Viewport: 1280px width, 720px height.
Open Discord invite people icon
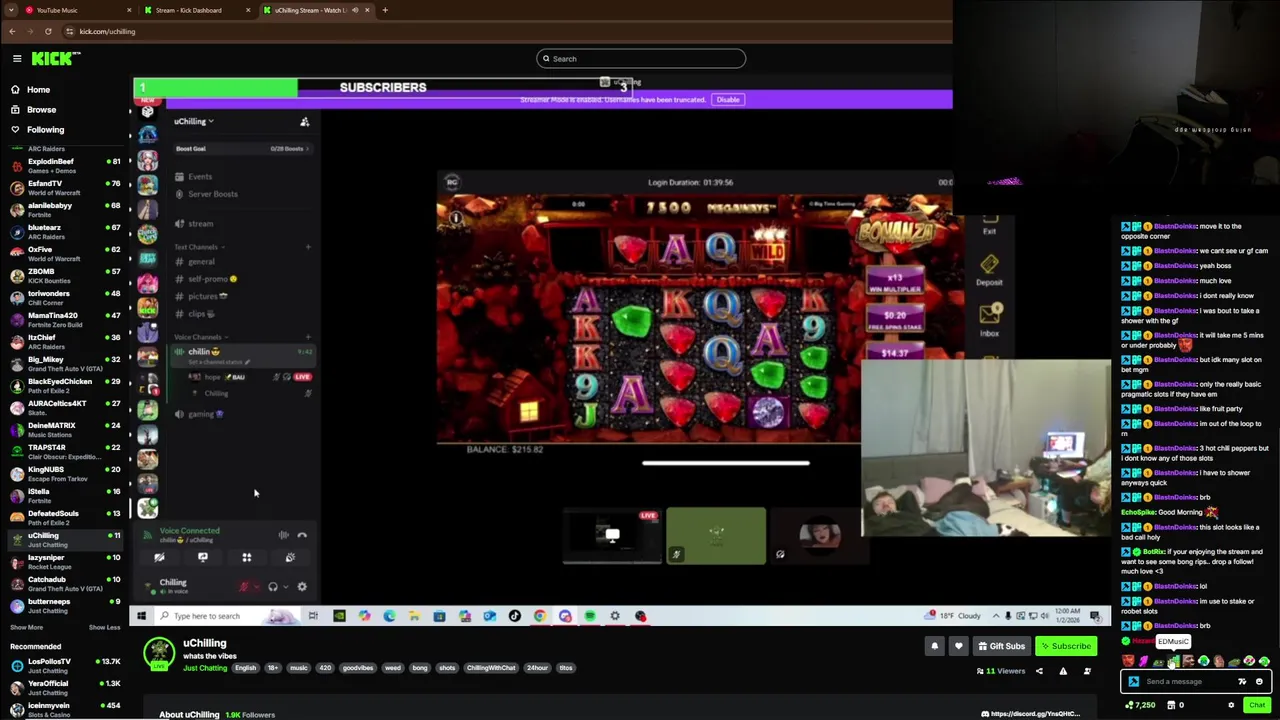(x=304, y=122)
